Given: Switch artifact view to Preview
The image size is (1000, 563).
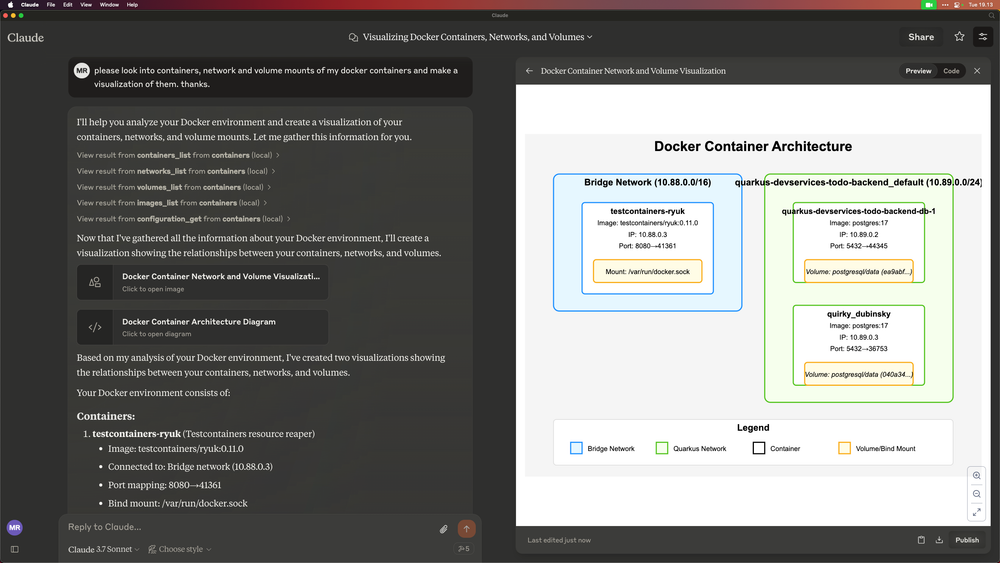Looking at the screenshot, I should coord(918,71).
